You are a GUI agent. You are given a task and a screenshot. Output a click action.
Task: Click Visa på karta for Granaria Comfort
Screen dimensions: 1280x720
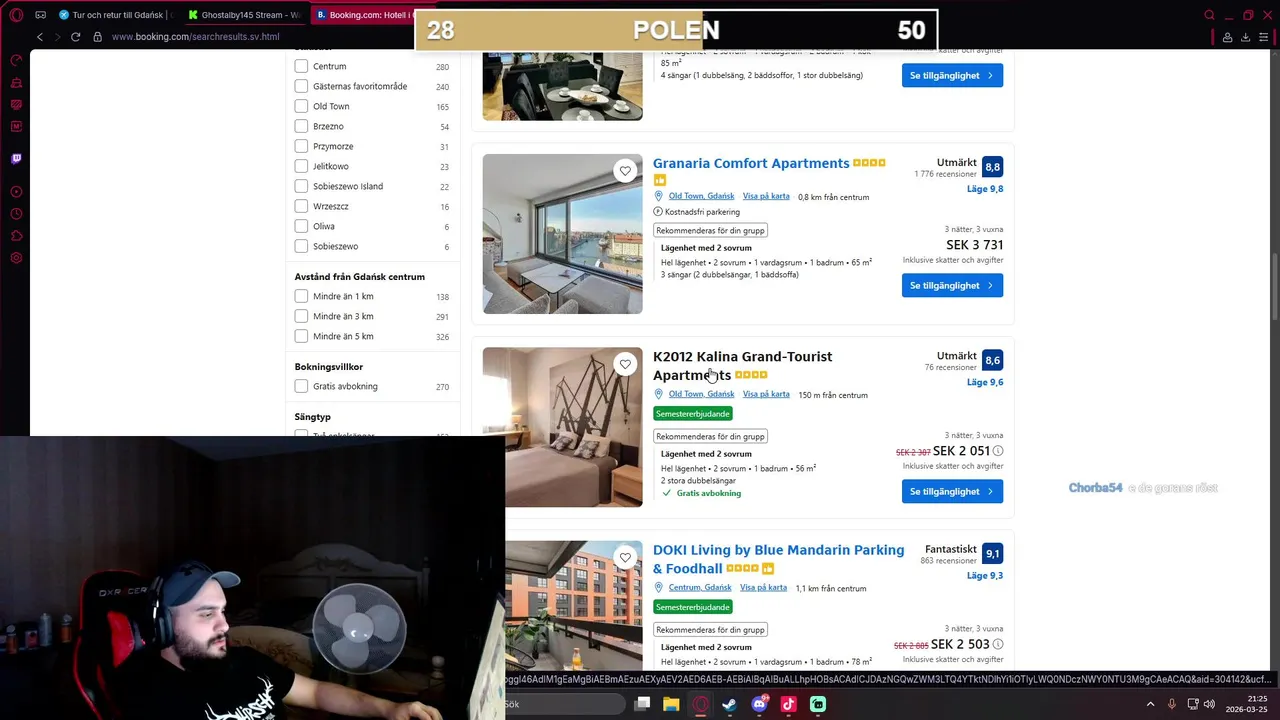(x=766, y=196)
